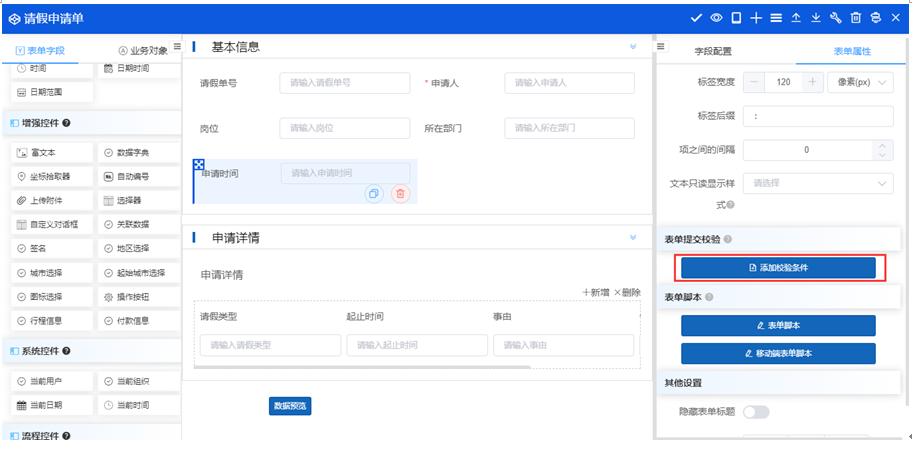Screen dimensions: 912x453
Task: Switch to 表单字段 tab
Action: (x=40, y=51)
